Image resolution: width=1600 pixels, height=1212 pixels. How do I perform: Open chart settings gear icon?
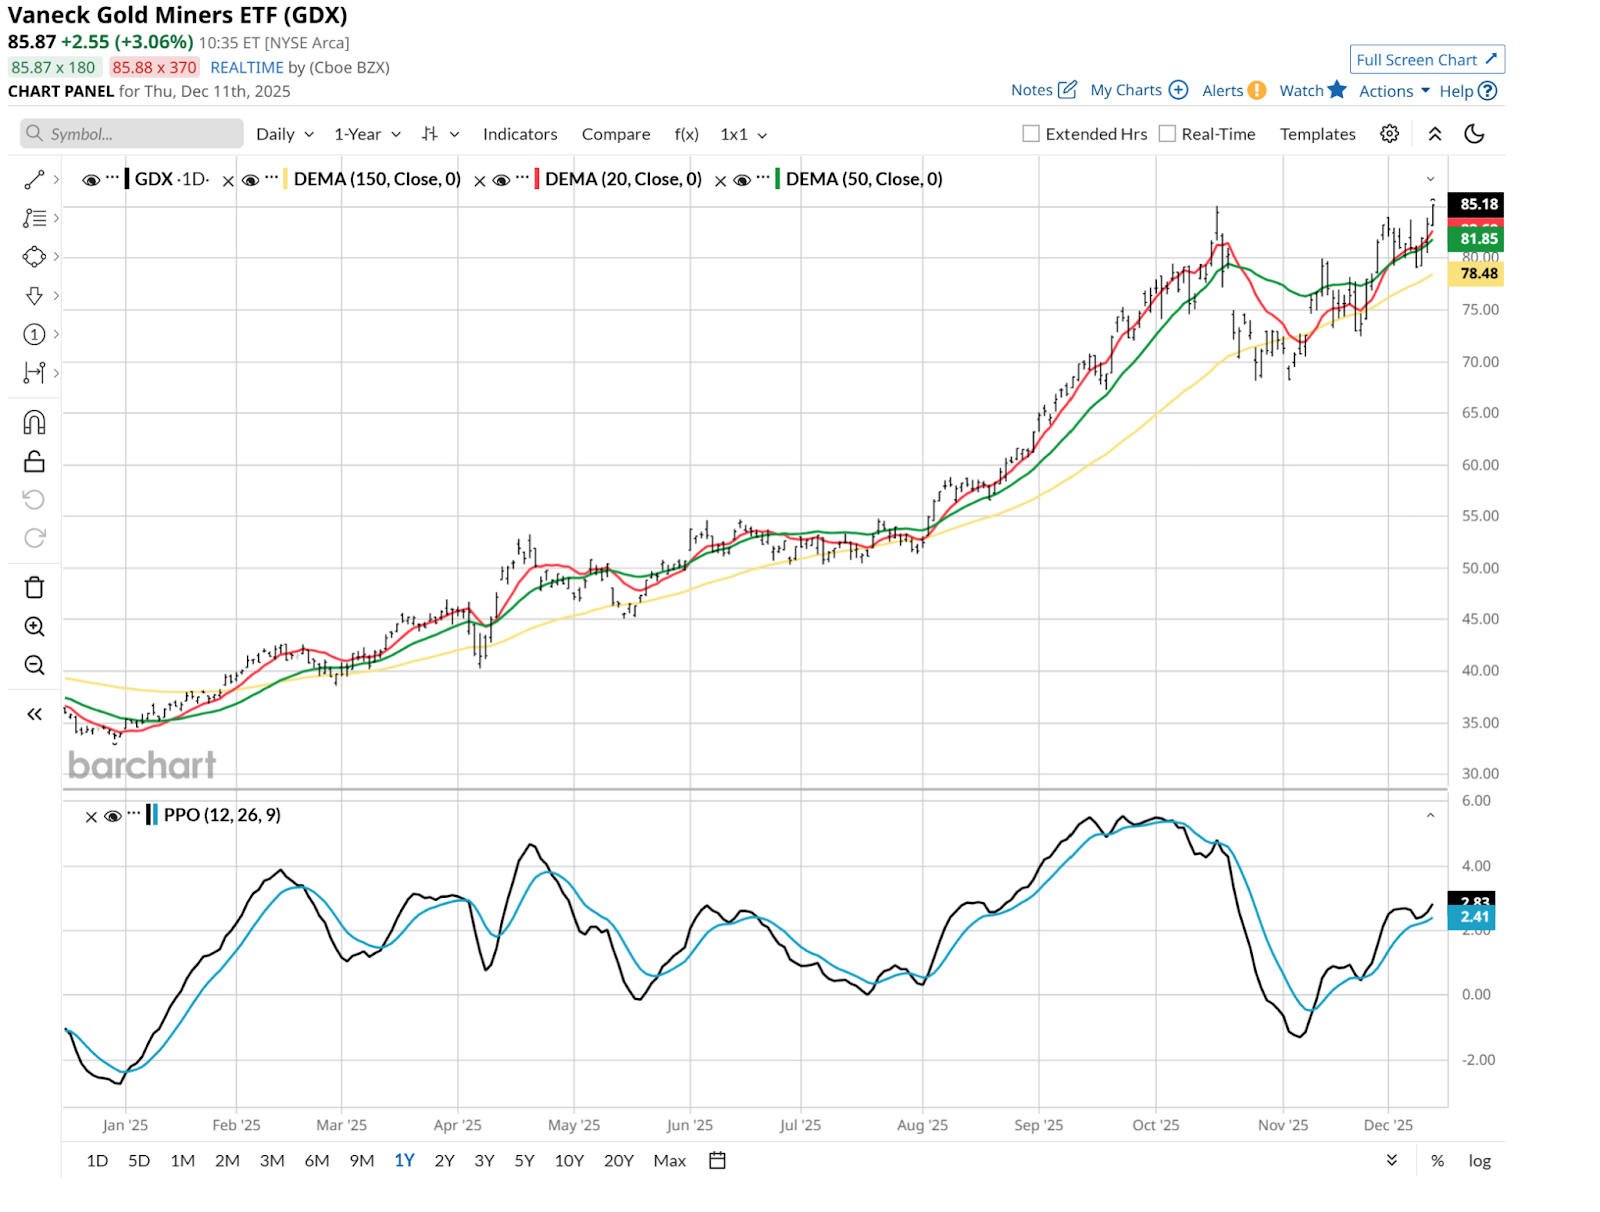click(x=1389, y=134)
